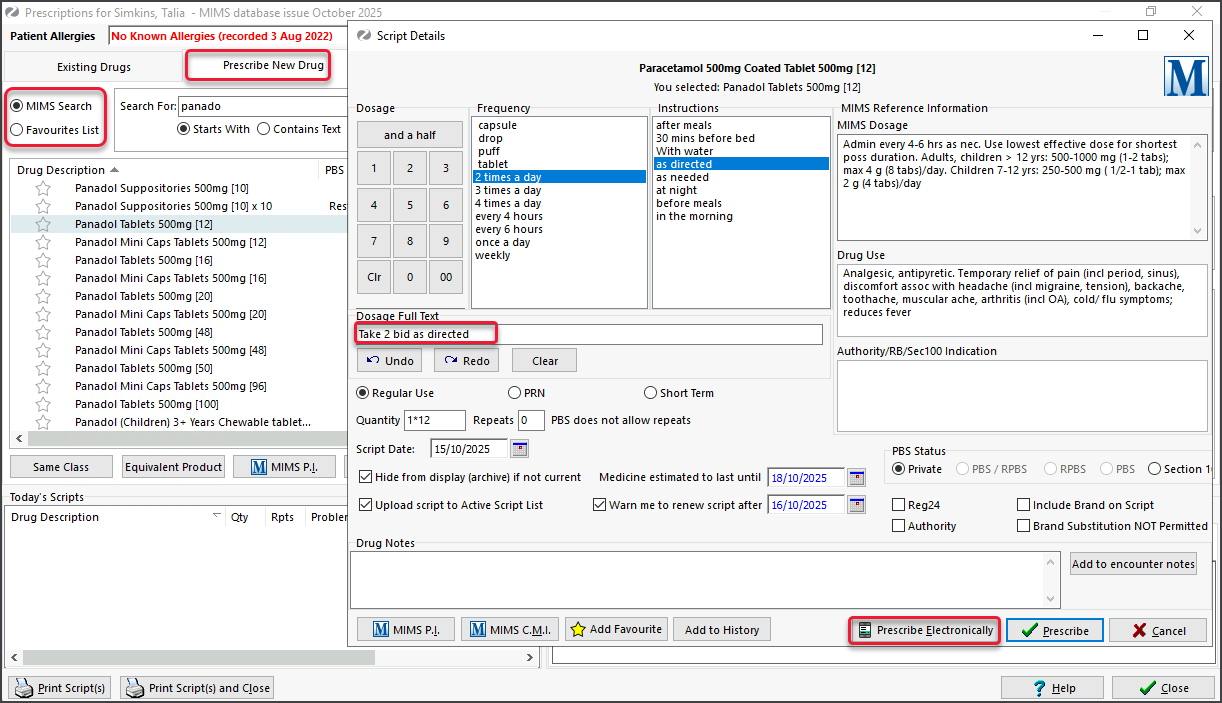The image size is (1222, 703).
Task: Select Short Term usage option
Action: click(679, 393)
